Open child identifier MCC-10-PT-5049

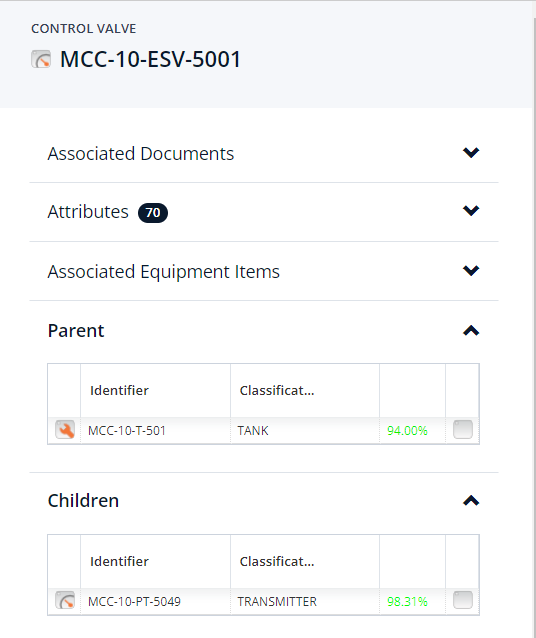(134, 601)
